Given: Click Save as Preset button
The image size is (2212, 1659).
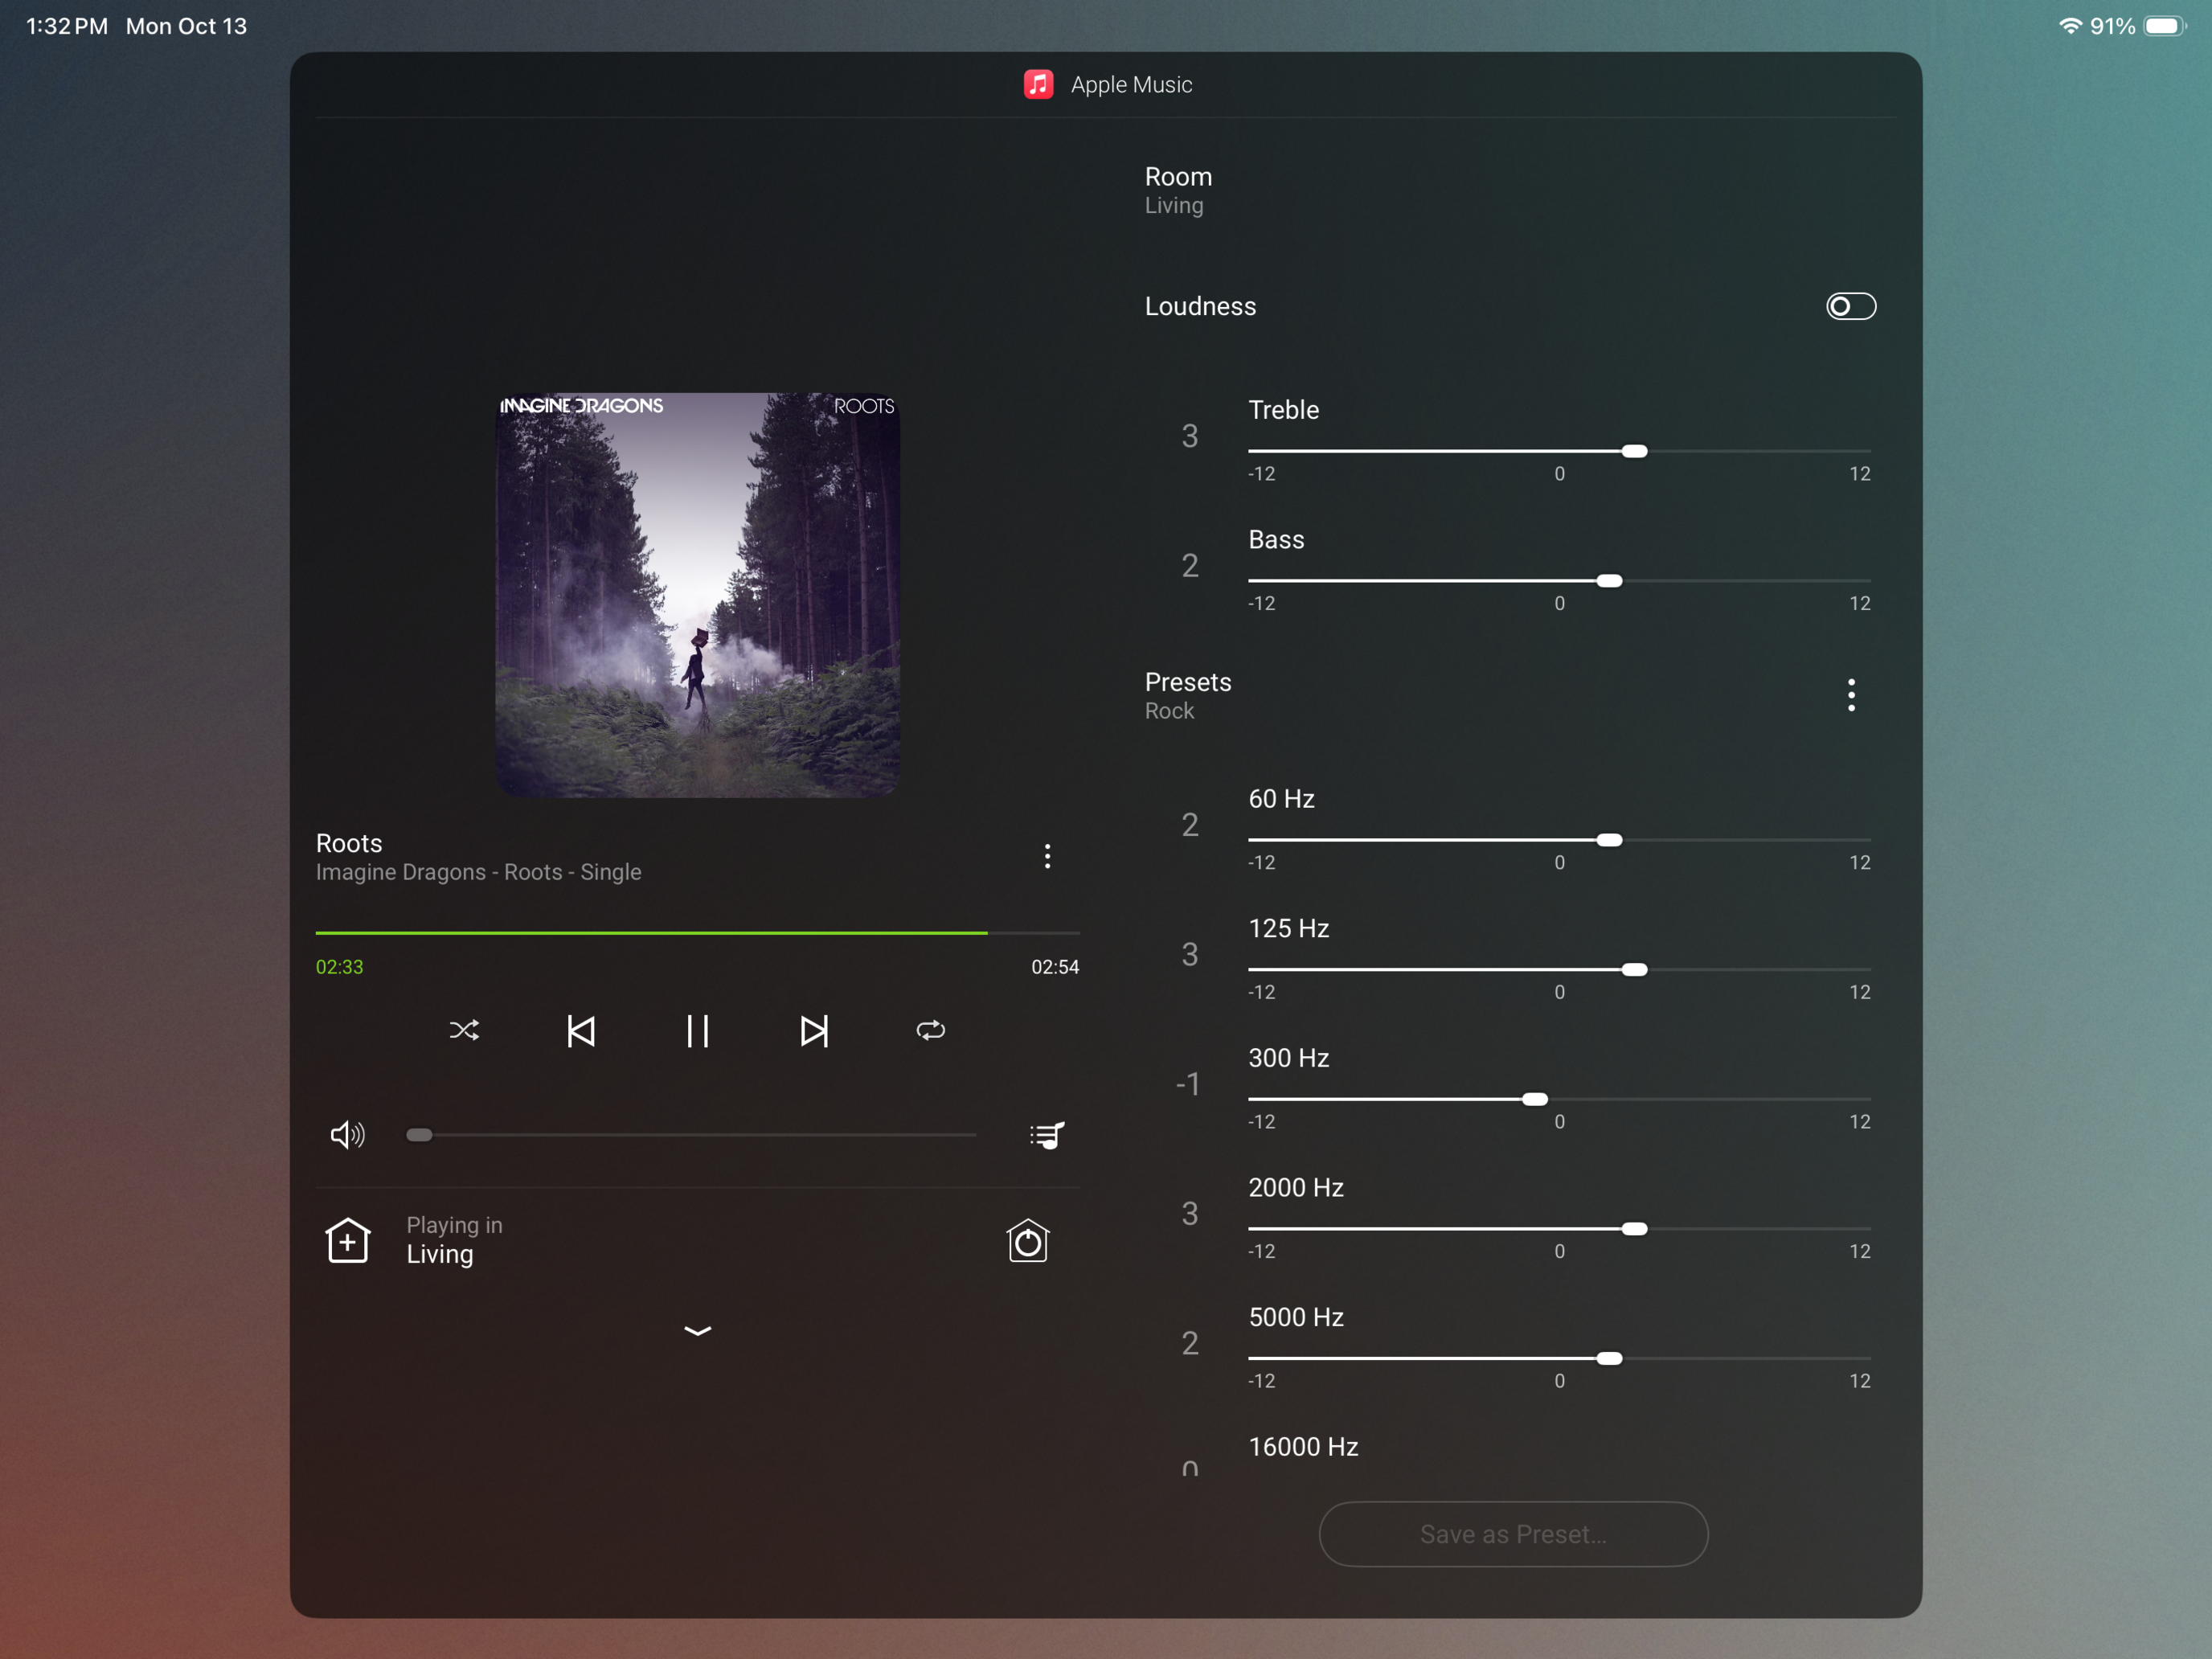Looking at the screenshot, I should point(1513,1534).
